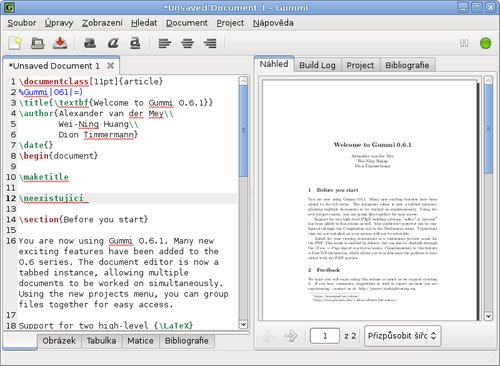Image resolution: width=500 pixels, height=366 pixels.
Task: Click the page number input field
Action: tap(325, 336)
